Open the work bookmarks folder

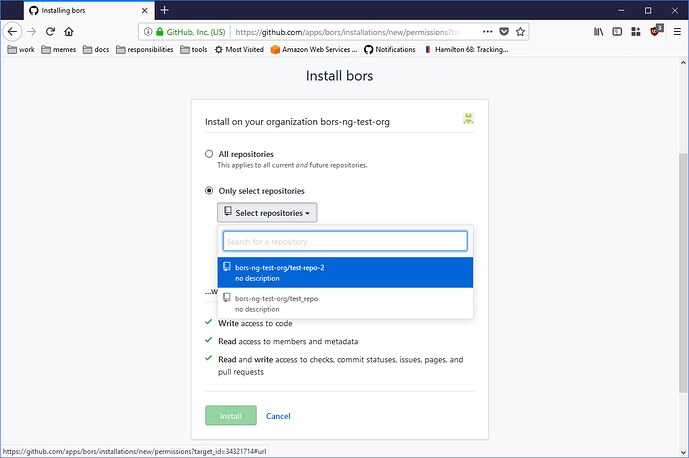(21, 50)
